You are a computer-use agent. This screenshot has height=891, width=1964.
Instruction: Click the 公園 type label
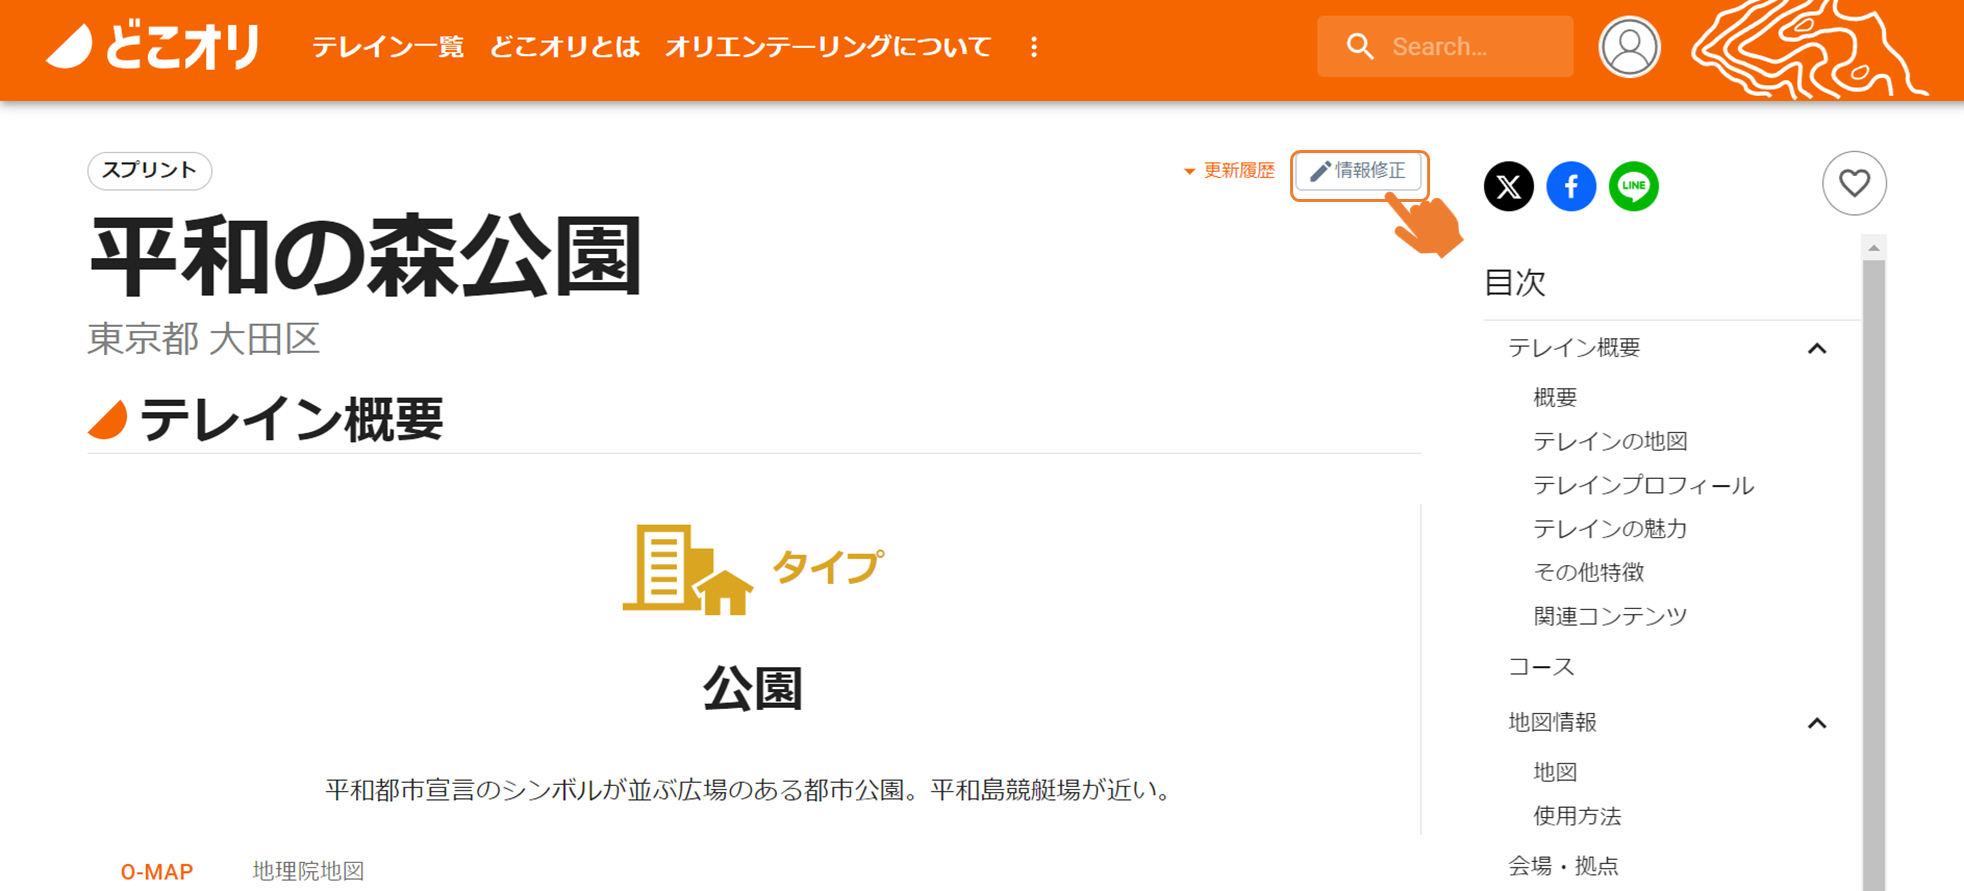[x=752, y=689]
